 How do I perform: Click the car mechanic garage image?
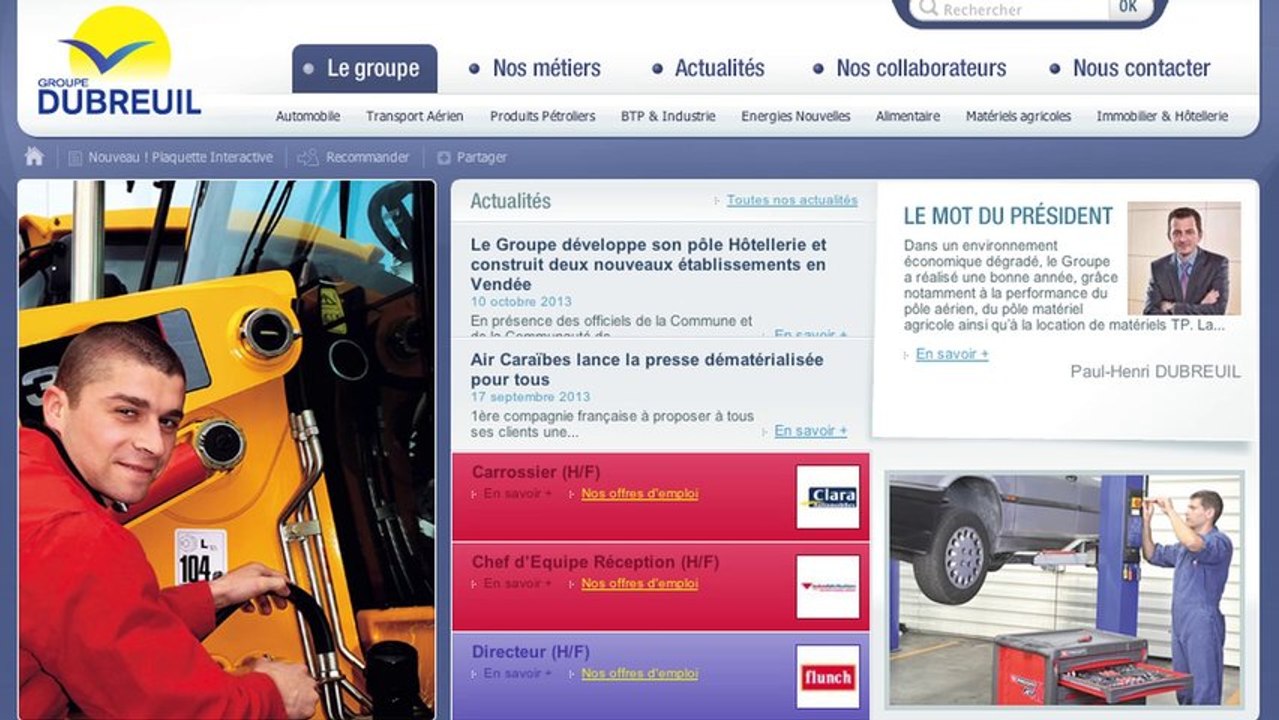(x=1064, y=590)
